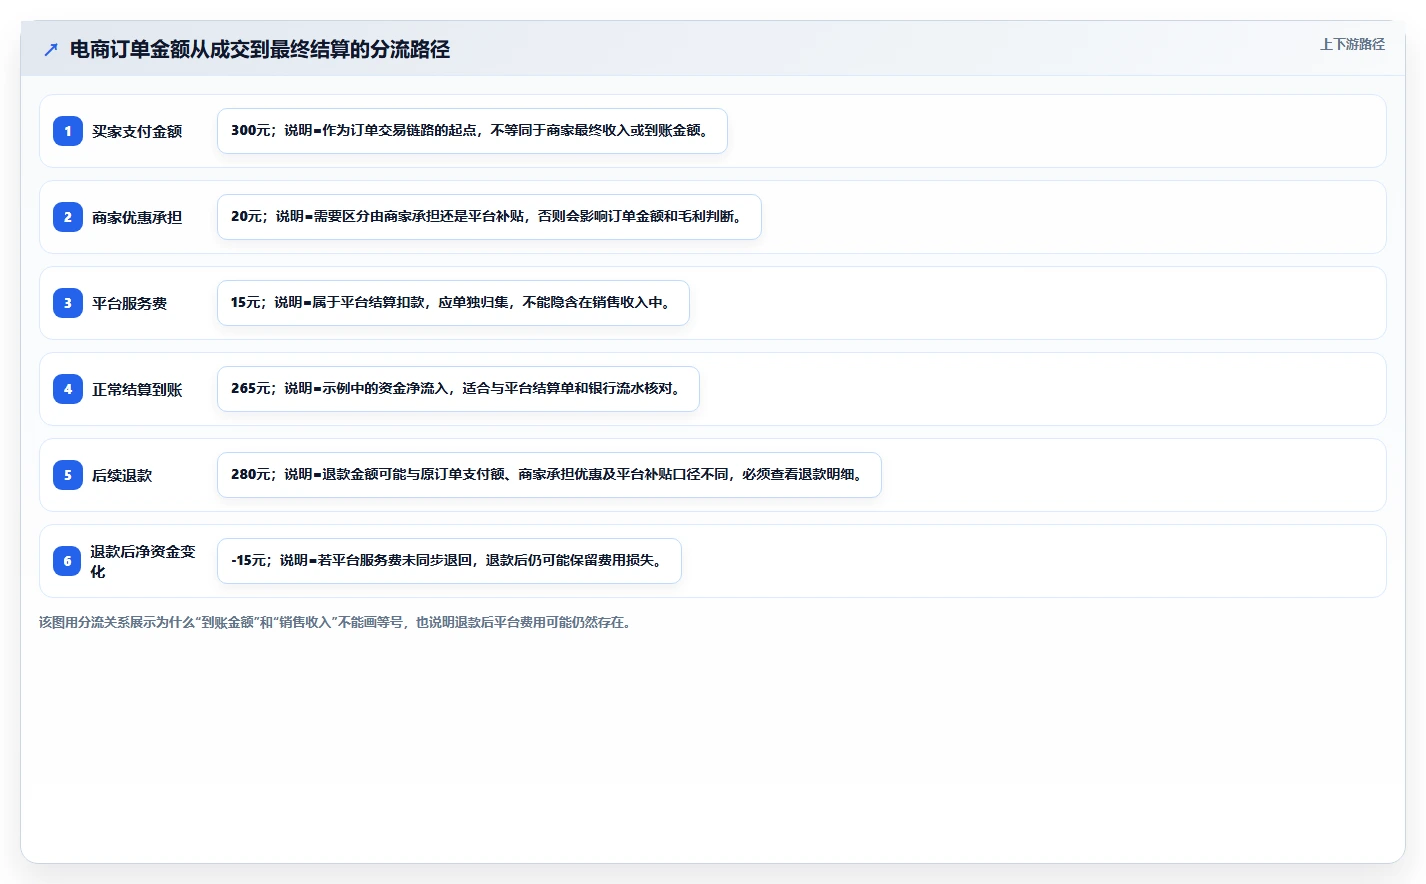Click the 20元 description box
Viewport: 1426px width, 884px height.
(489, 217)
